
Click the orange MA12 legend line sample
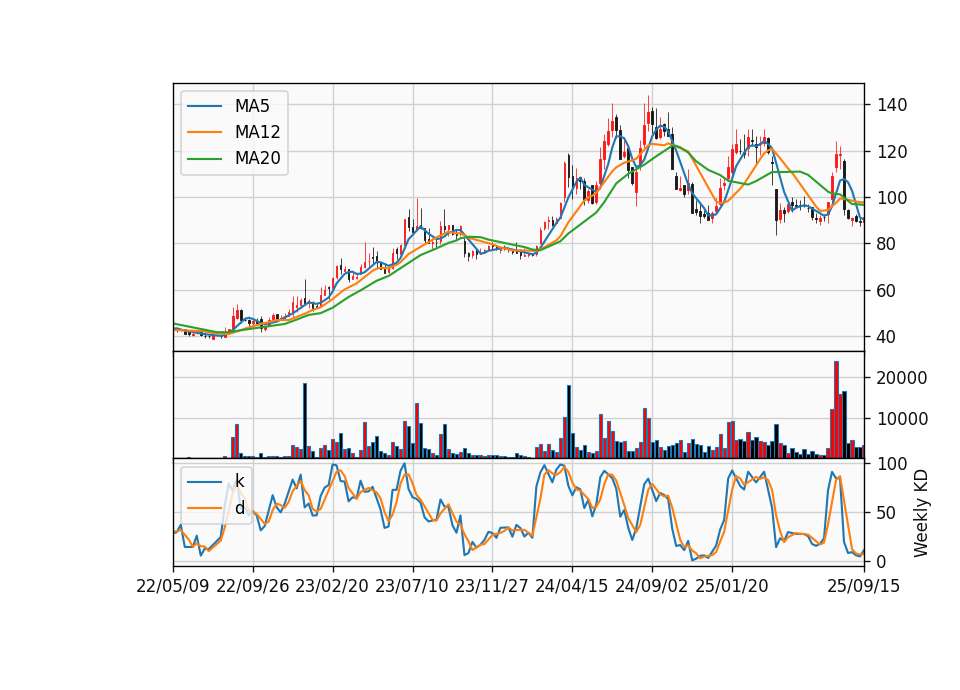205,132
